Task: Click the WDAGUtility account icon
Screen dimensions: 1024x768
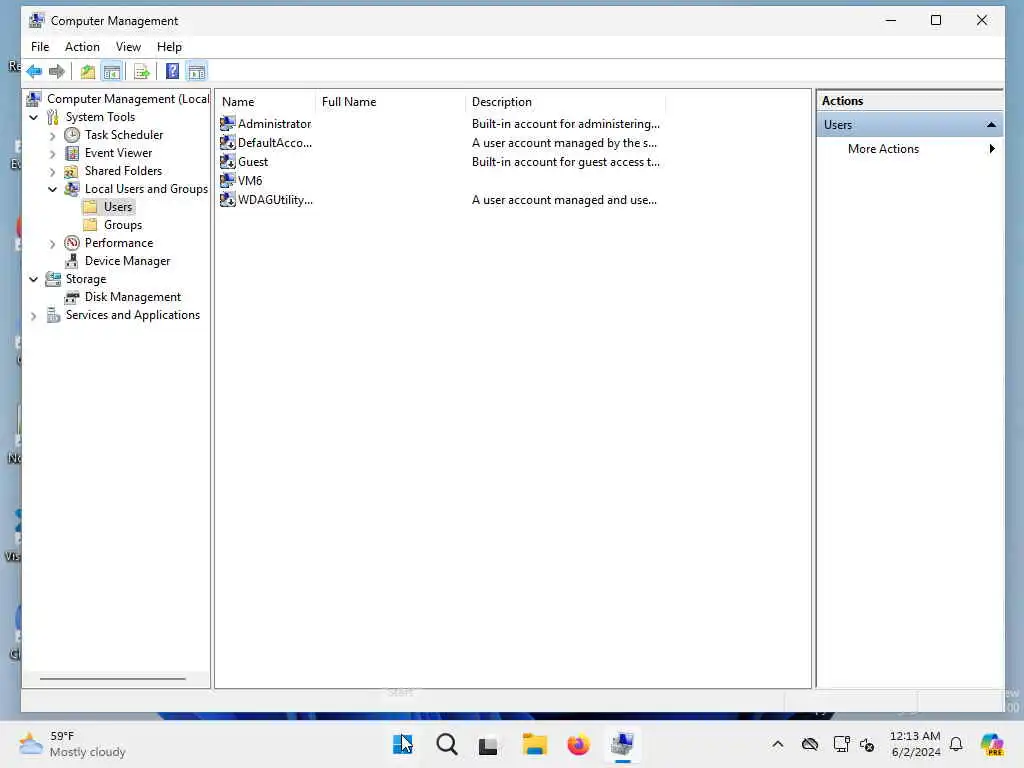Action: (x=227, y=200)
